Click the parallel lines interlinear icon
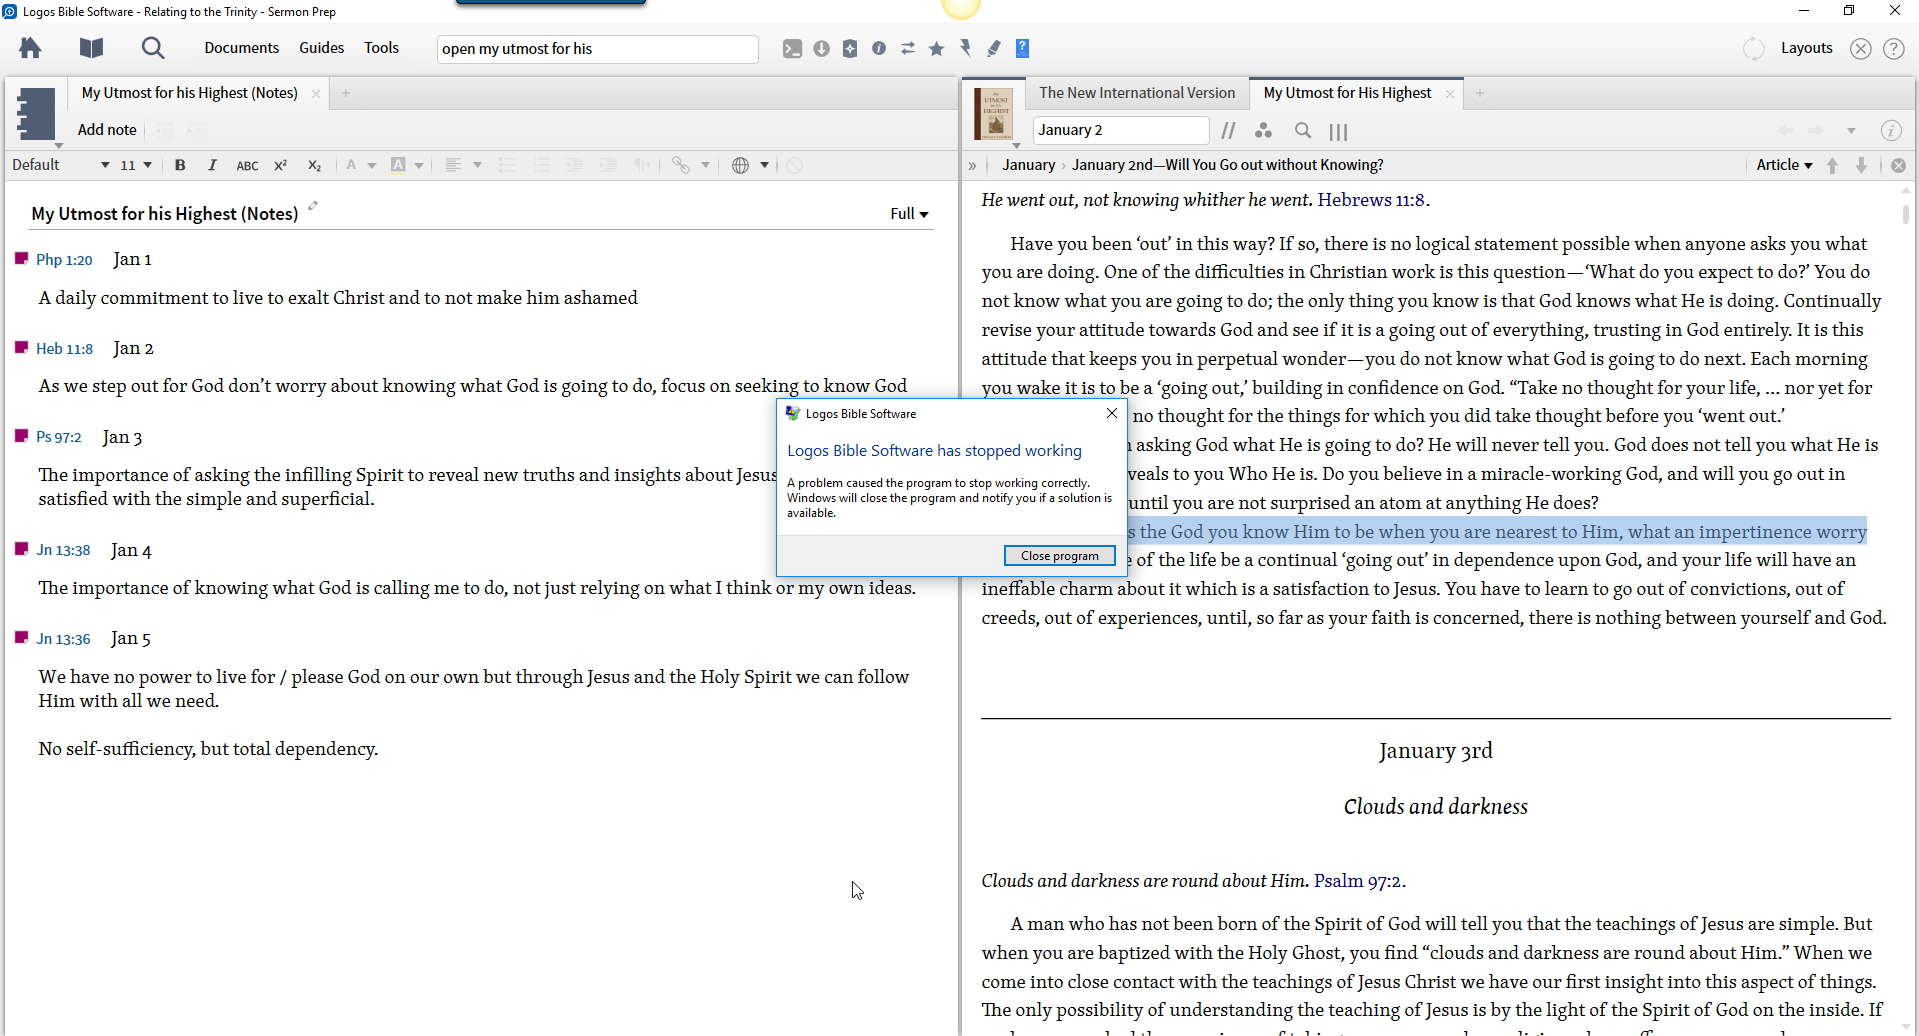This screenshot has width=1919, height=1036. tap(1229, 131)
